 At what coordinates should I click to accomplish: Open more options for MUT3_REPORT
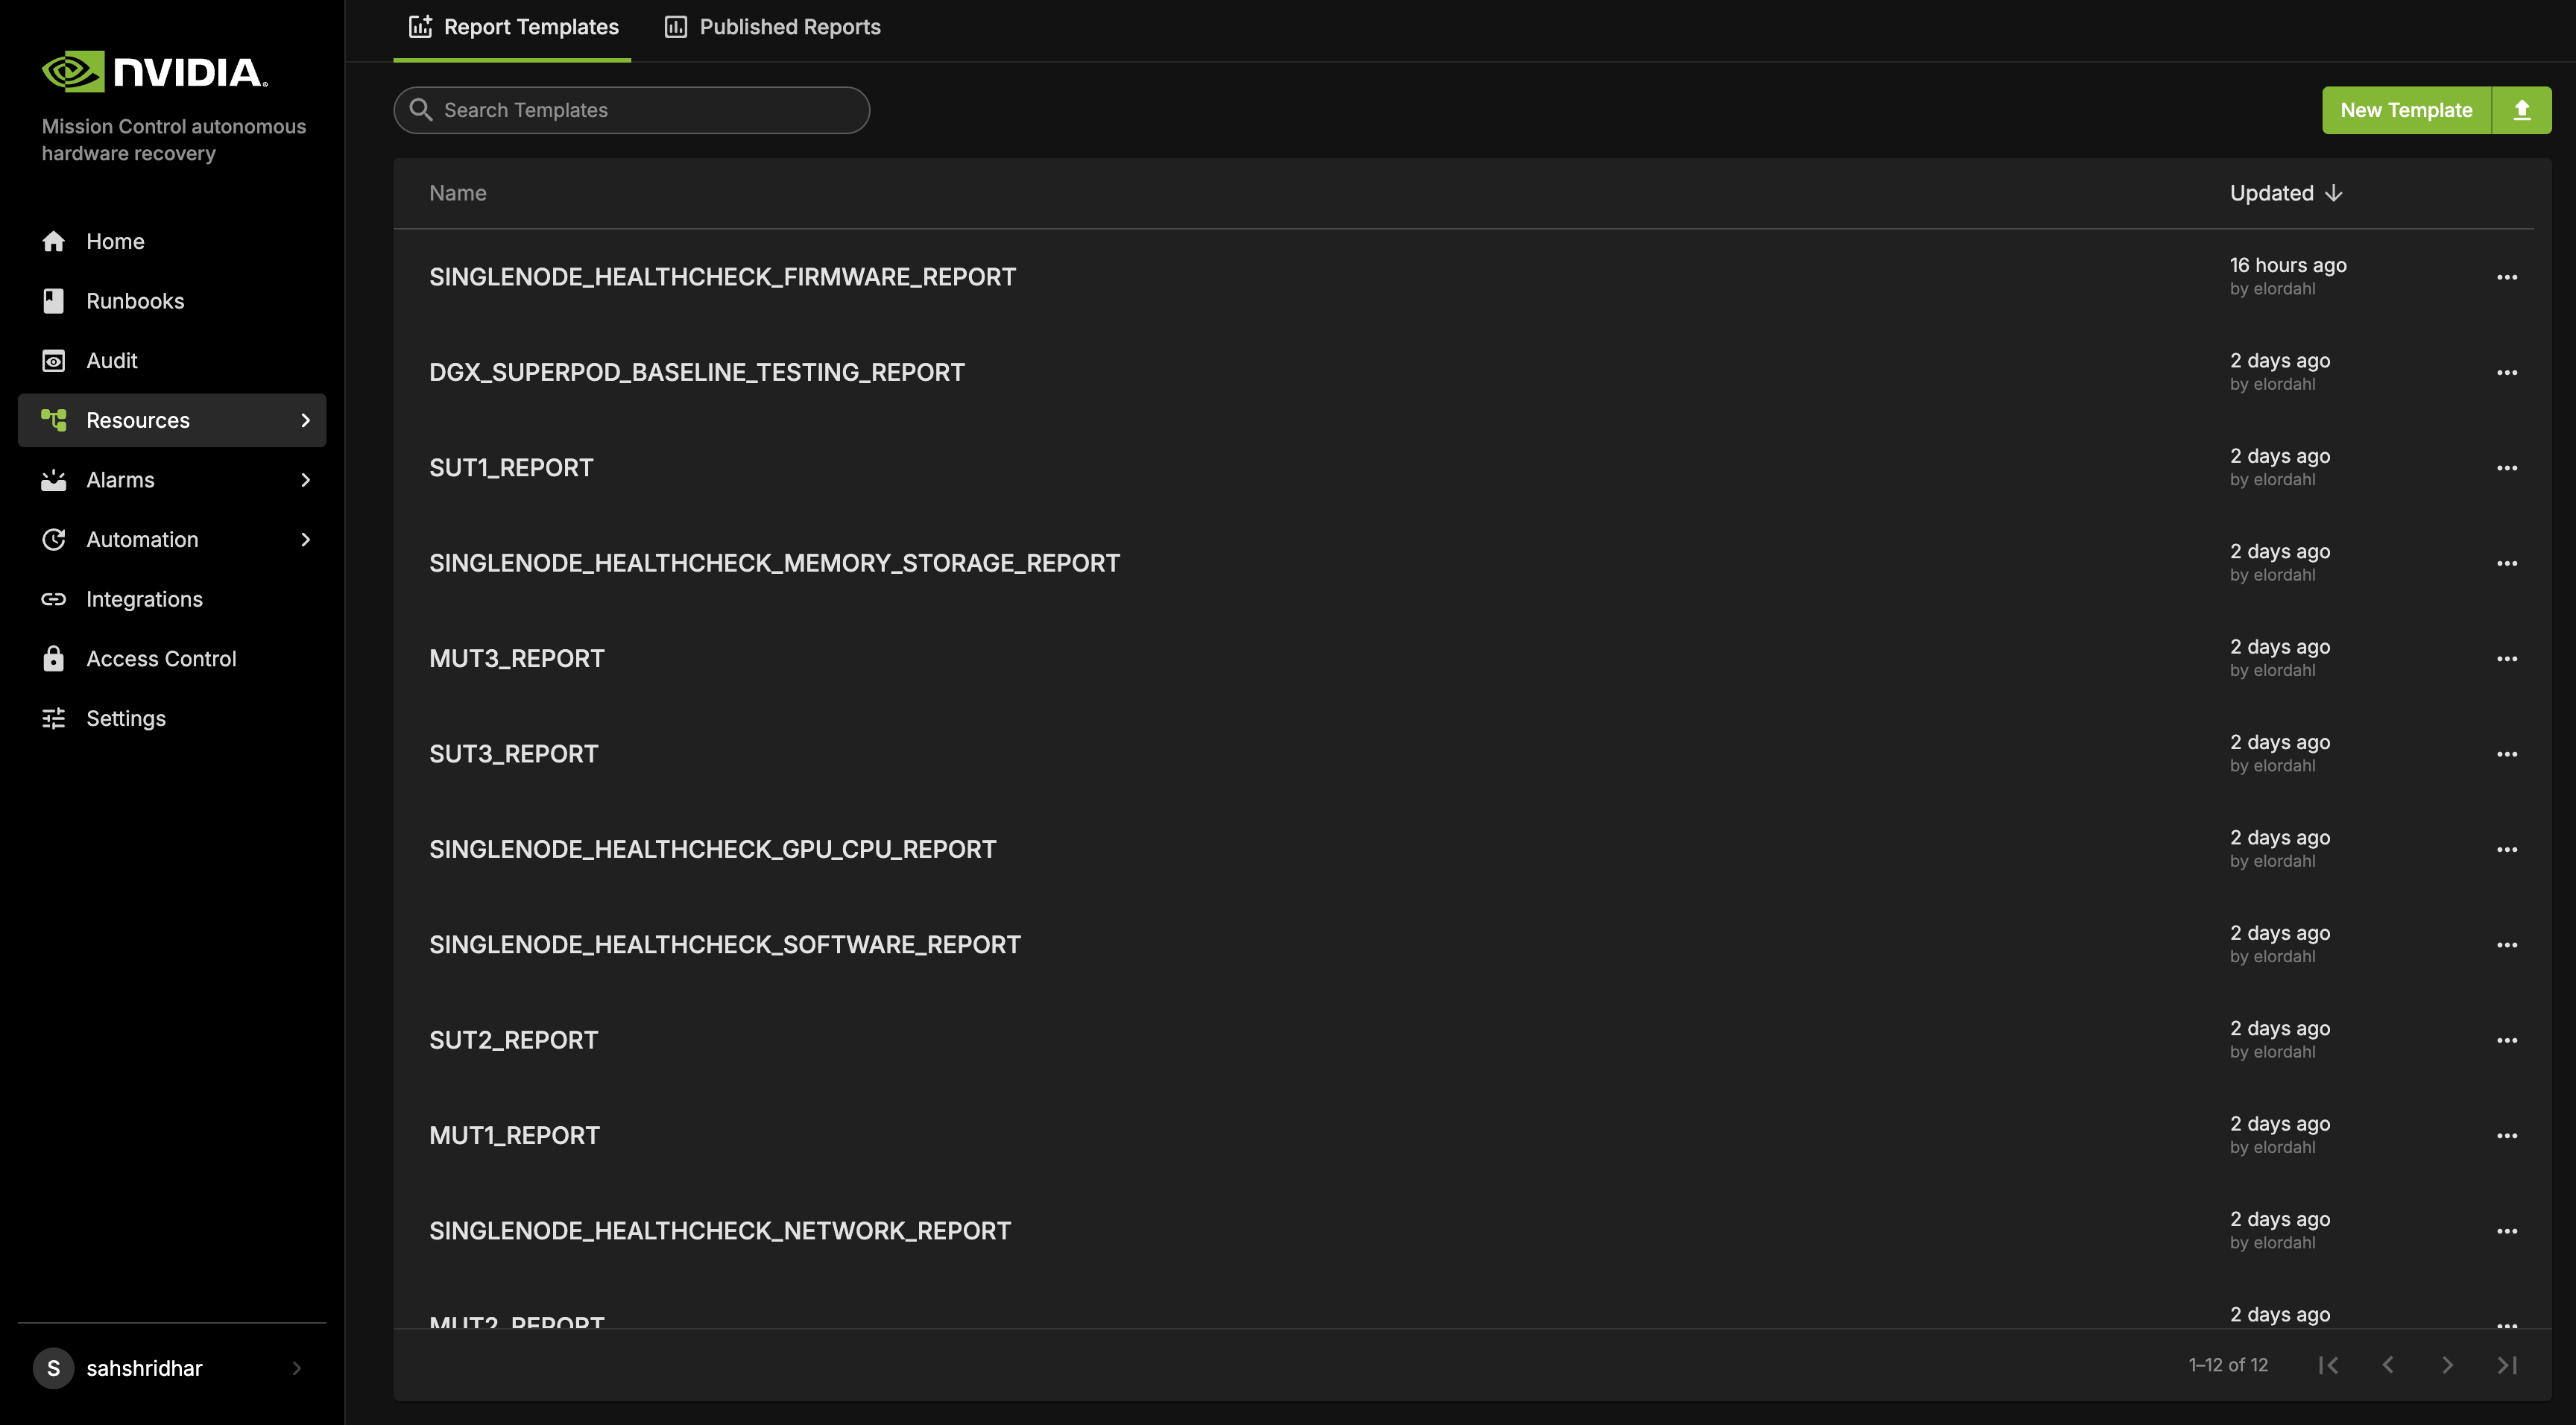[2507, 659]
